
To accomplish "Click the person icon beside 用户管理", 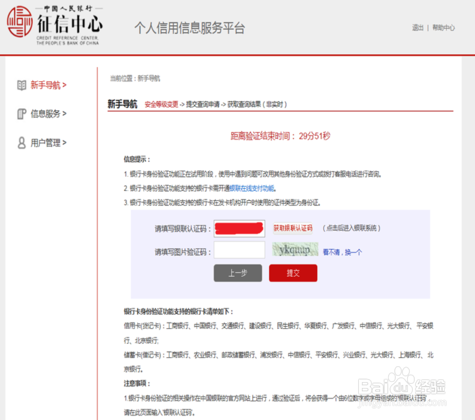I will point(22,143).
